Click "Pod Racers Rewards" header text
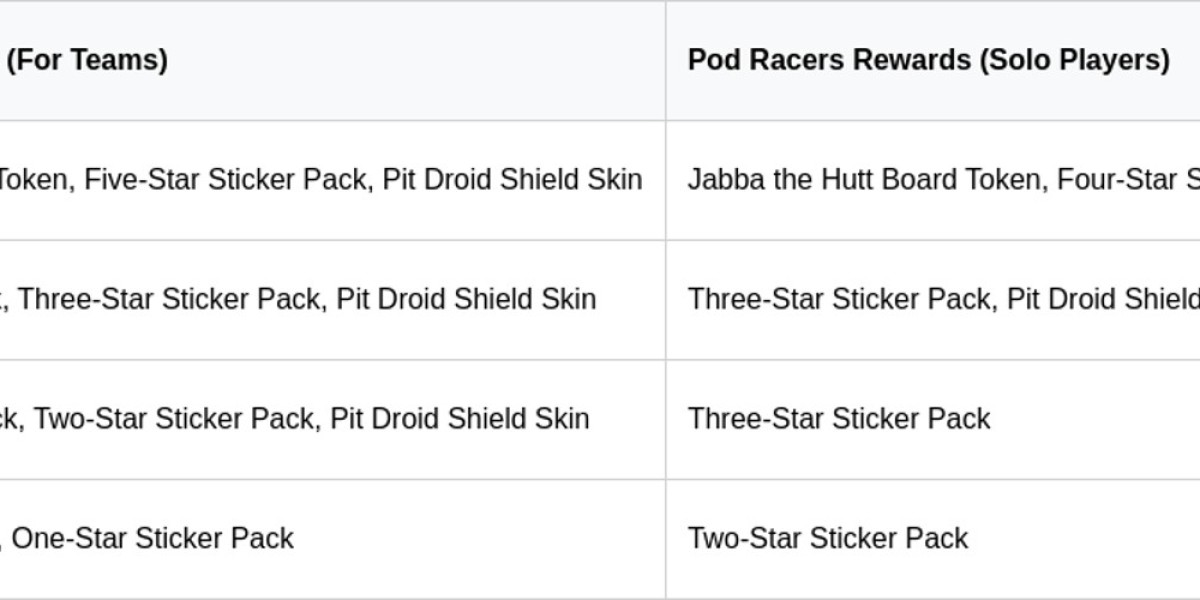This screenshot has height=600, width=1200. (x=829, y=60)
